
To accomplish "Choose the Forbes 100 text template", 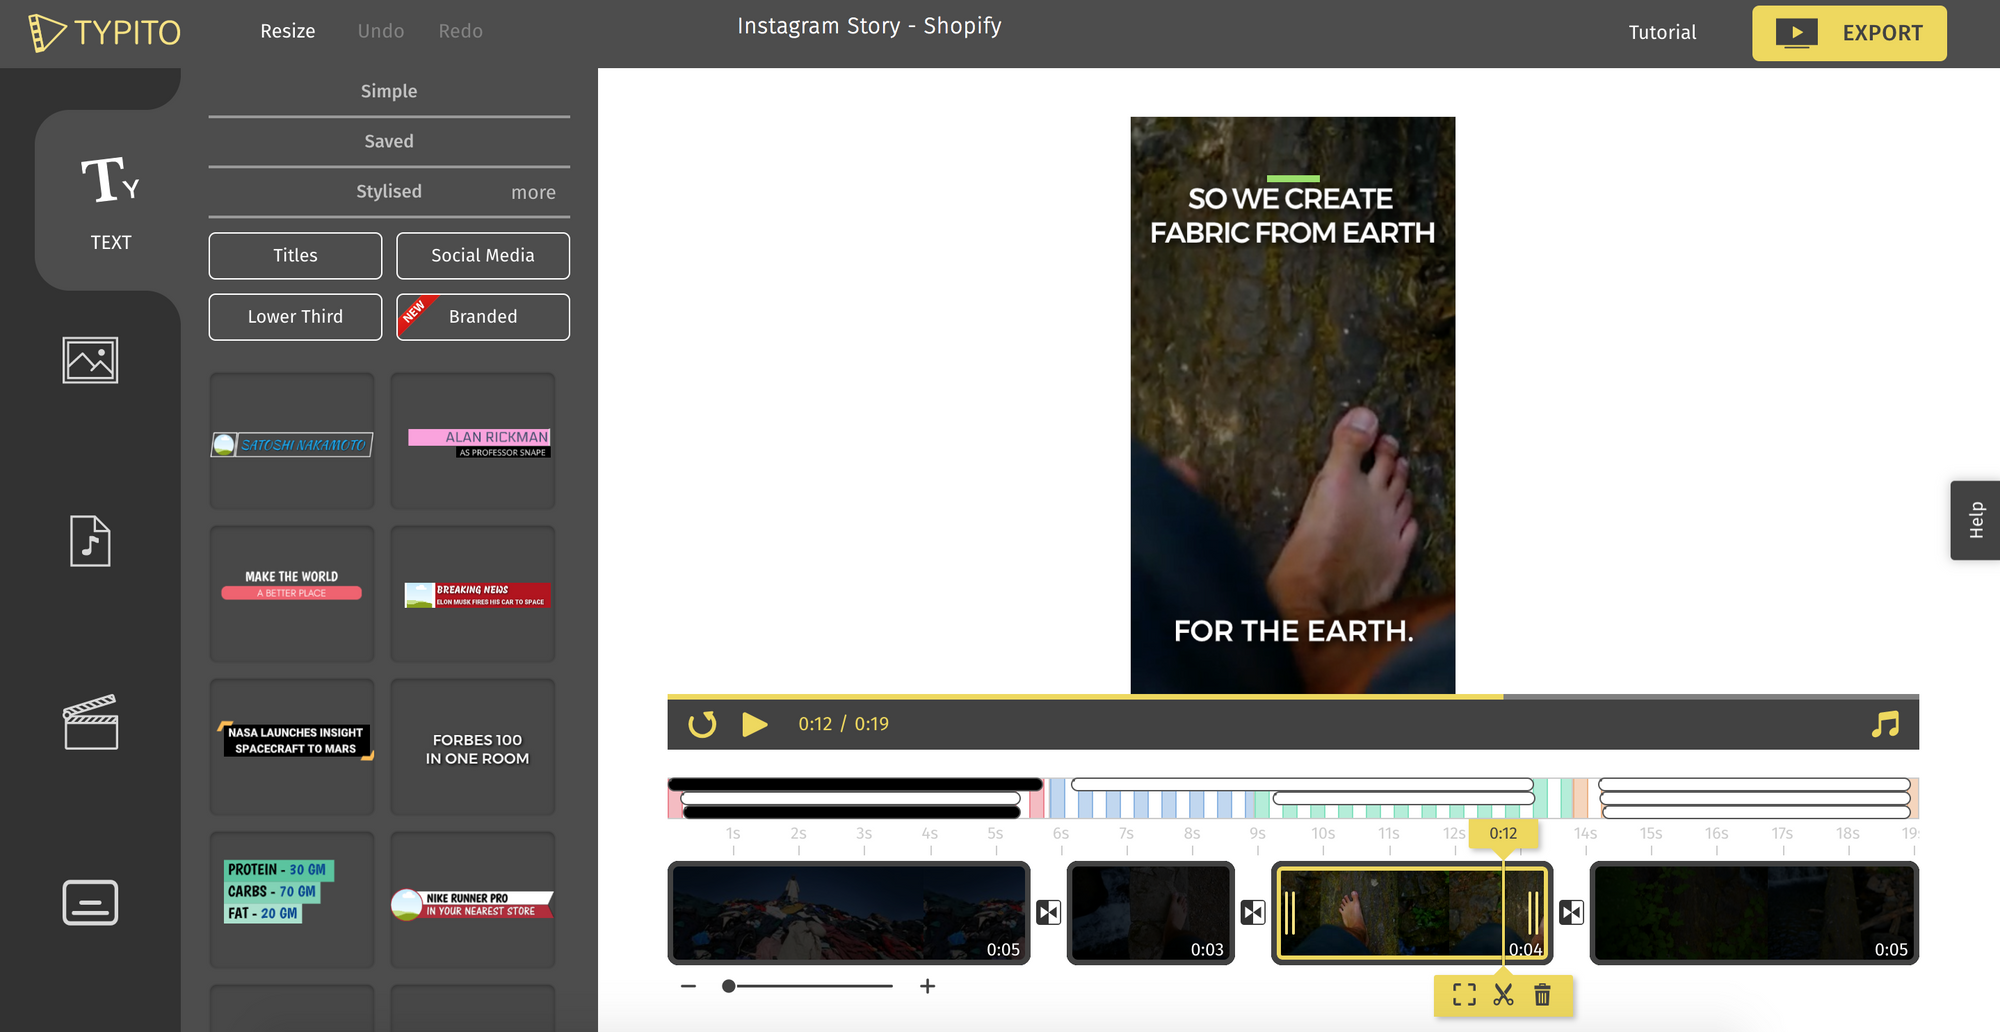I will [473, 747].
